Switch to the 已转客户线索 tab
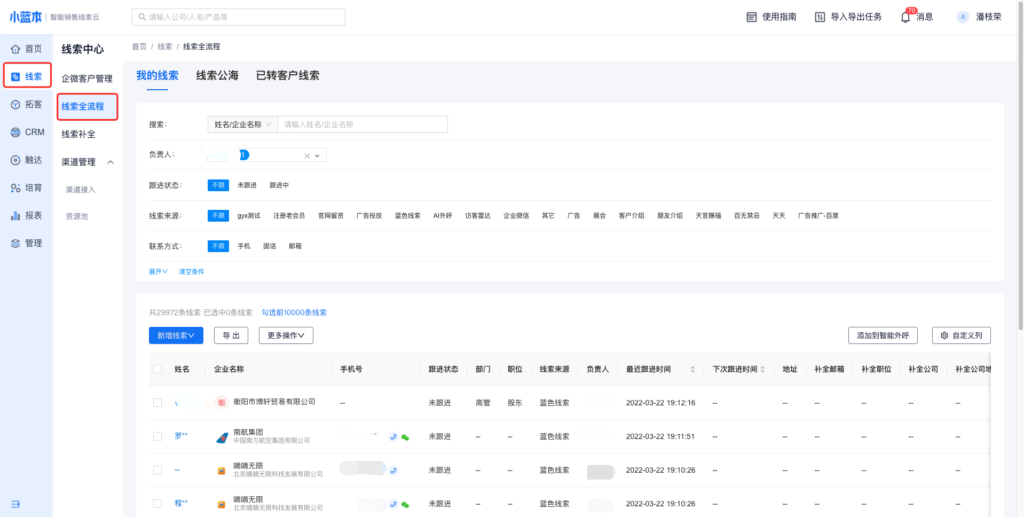 click(287, 75)
